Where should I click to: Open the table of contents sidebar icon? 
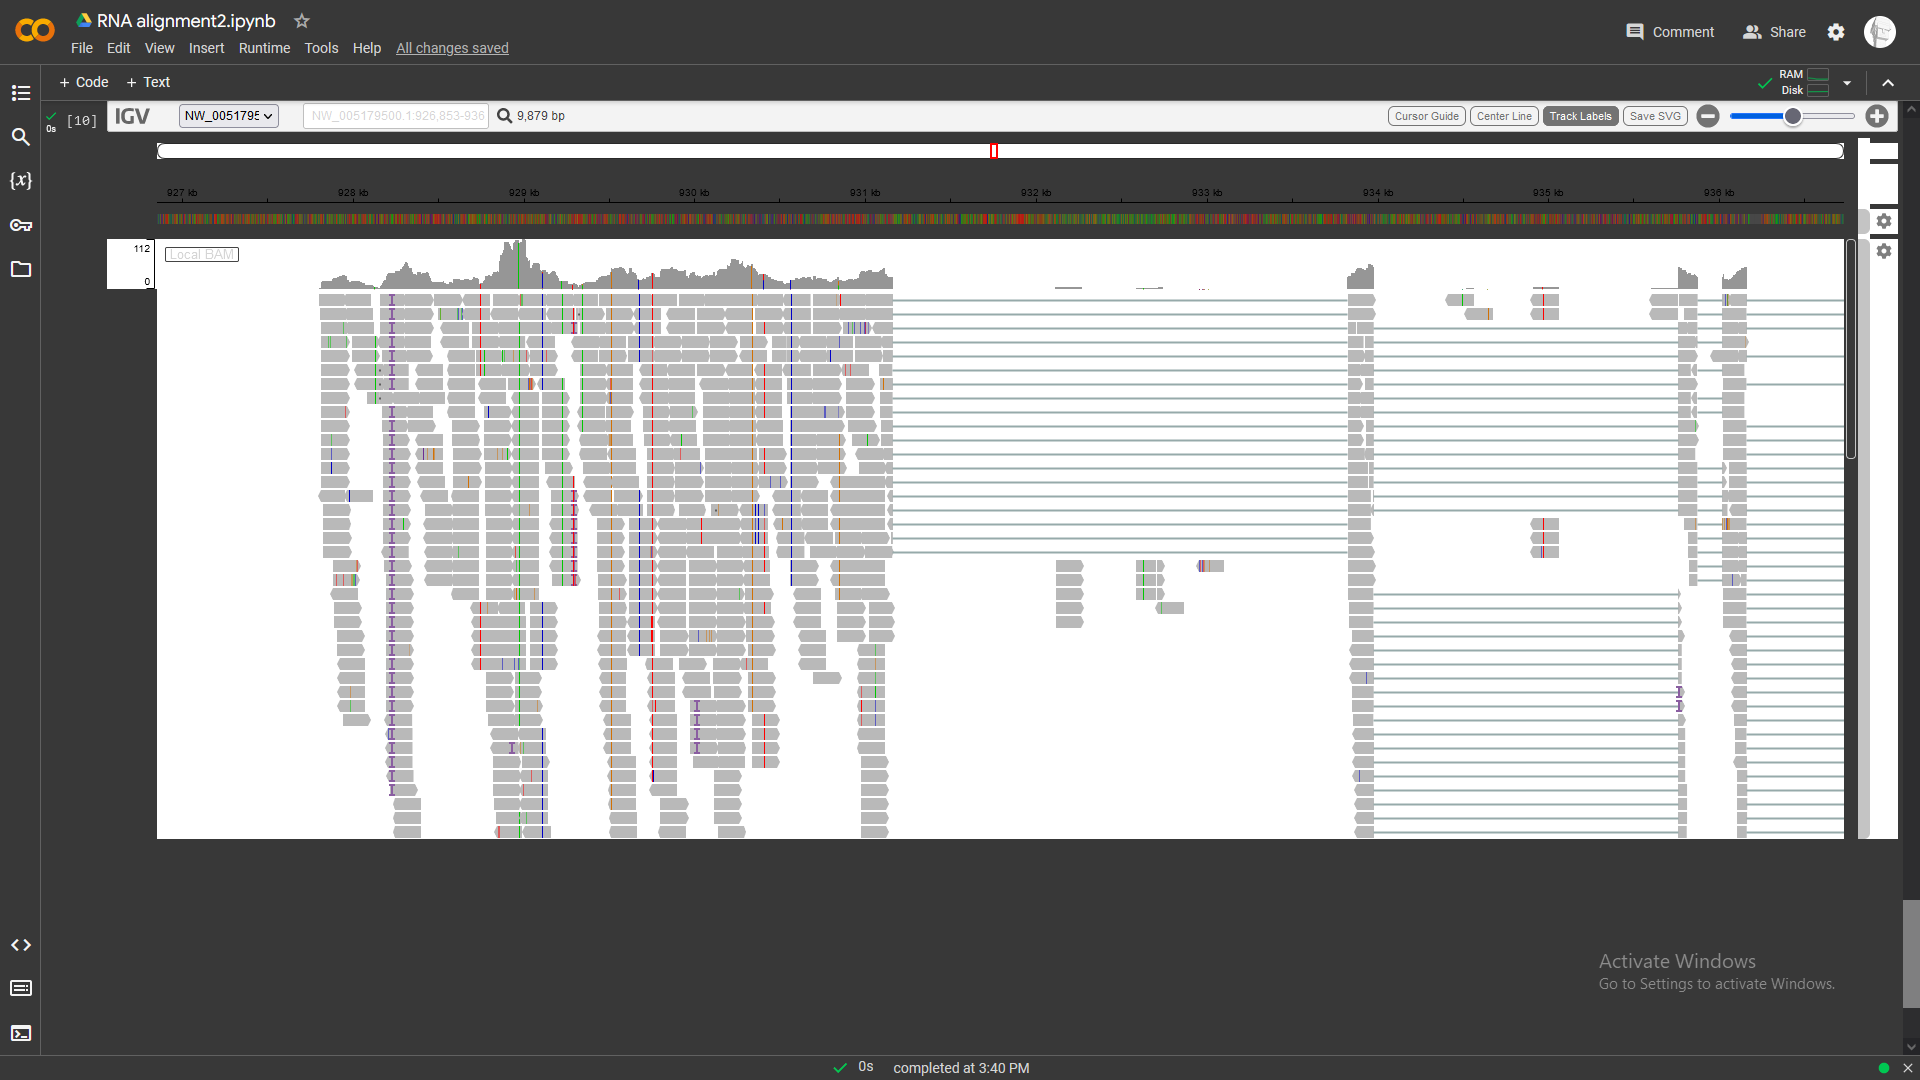tap(21, 93)
